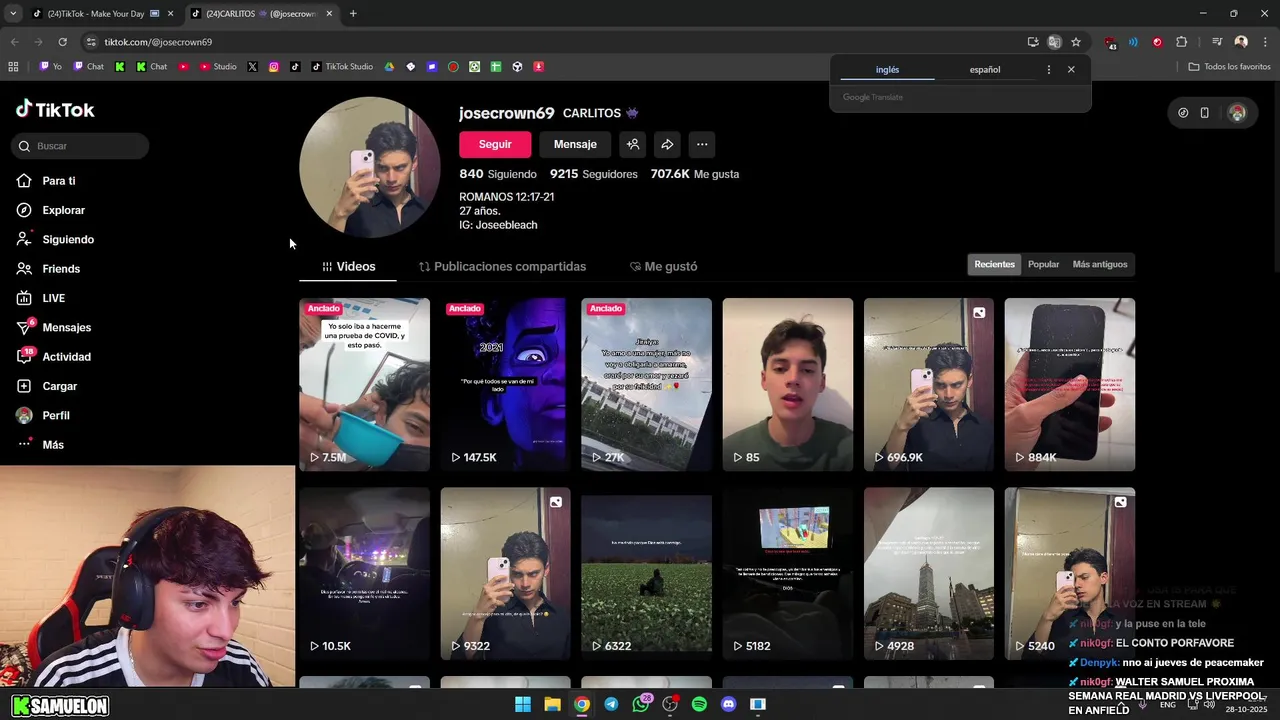Open pinned video with 27K views
The width and height of the screenshot is (1280, 720).
[x=646, y=384]
